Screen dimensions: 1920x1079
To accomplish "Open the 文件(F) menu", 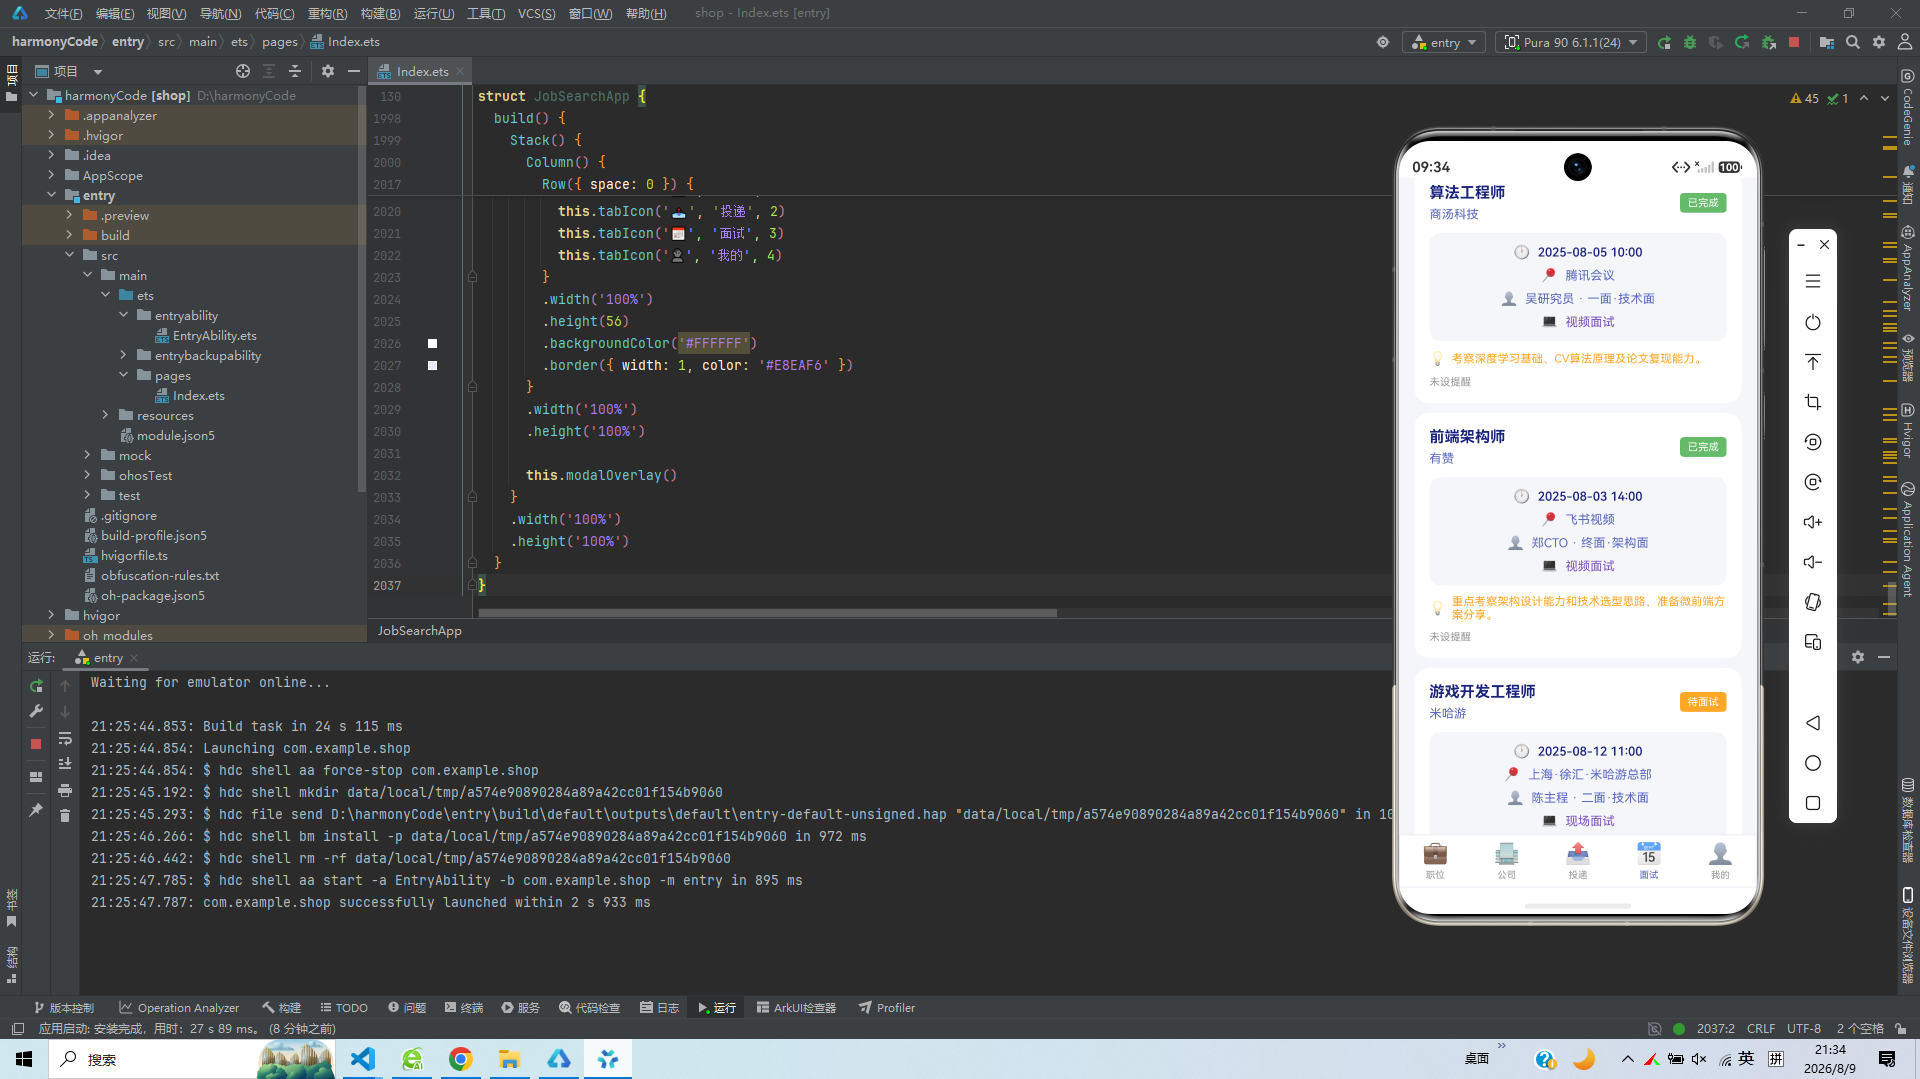I will [63, 13].
